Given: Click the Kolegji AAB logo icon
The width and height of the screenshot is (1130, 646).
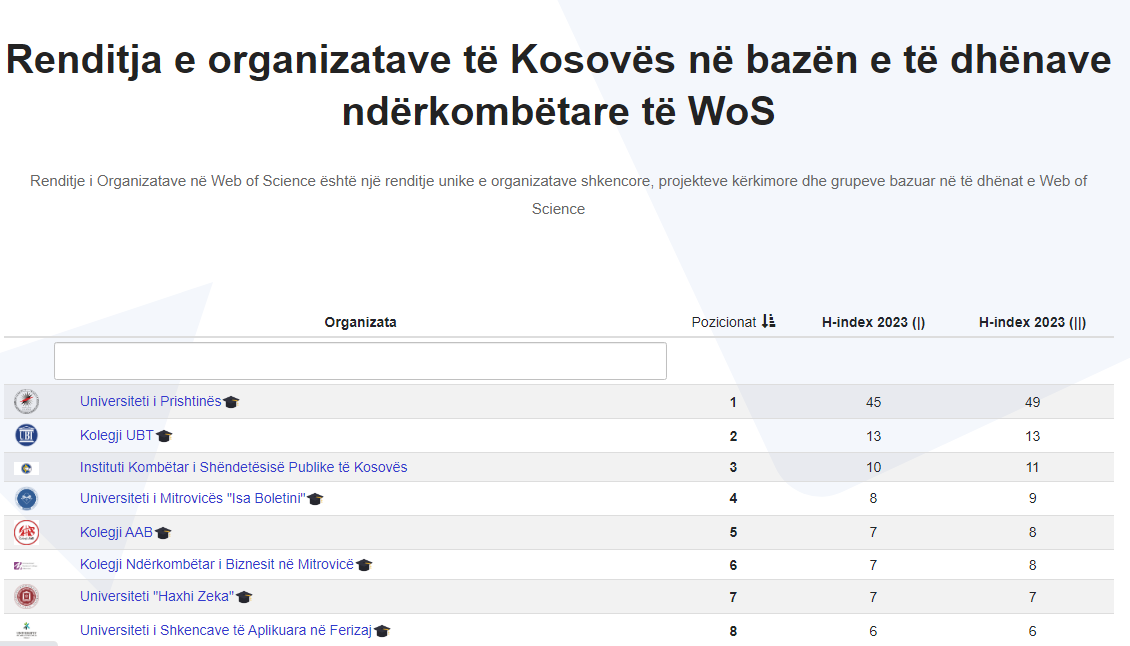Looking at the screenshot, I should point(27,533).
